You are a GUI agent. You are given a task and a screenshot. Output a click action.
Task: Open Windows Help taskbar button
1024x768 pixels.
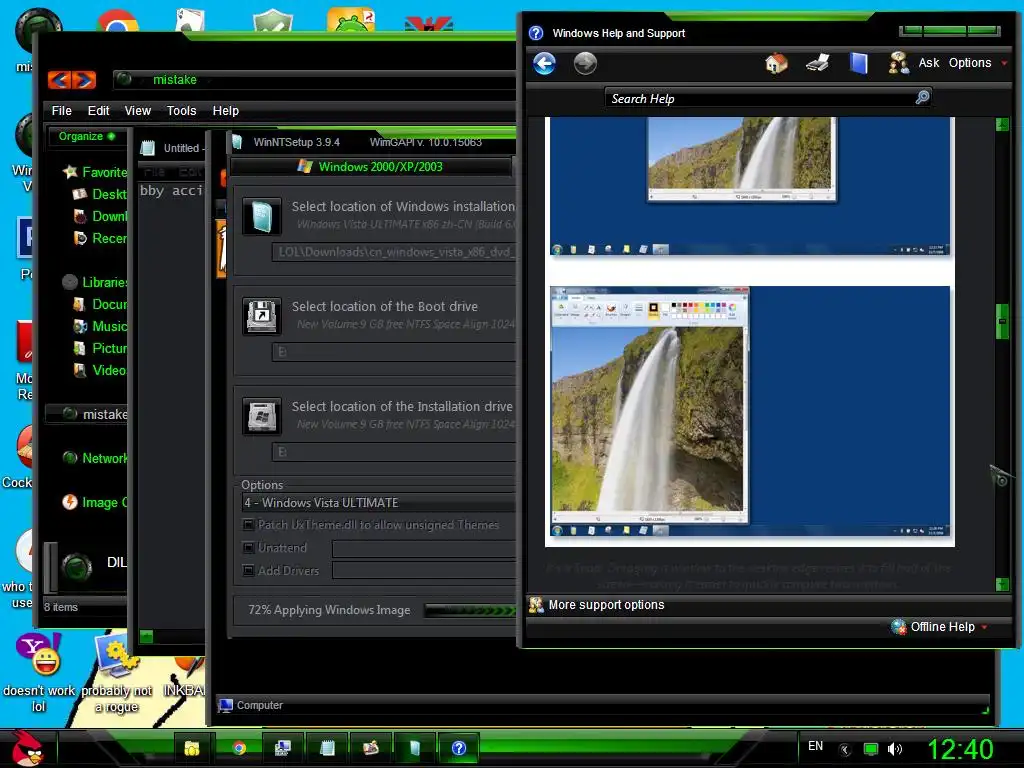click(458, 748)
